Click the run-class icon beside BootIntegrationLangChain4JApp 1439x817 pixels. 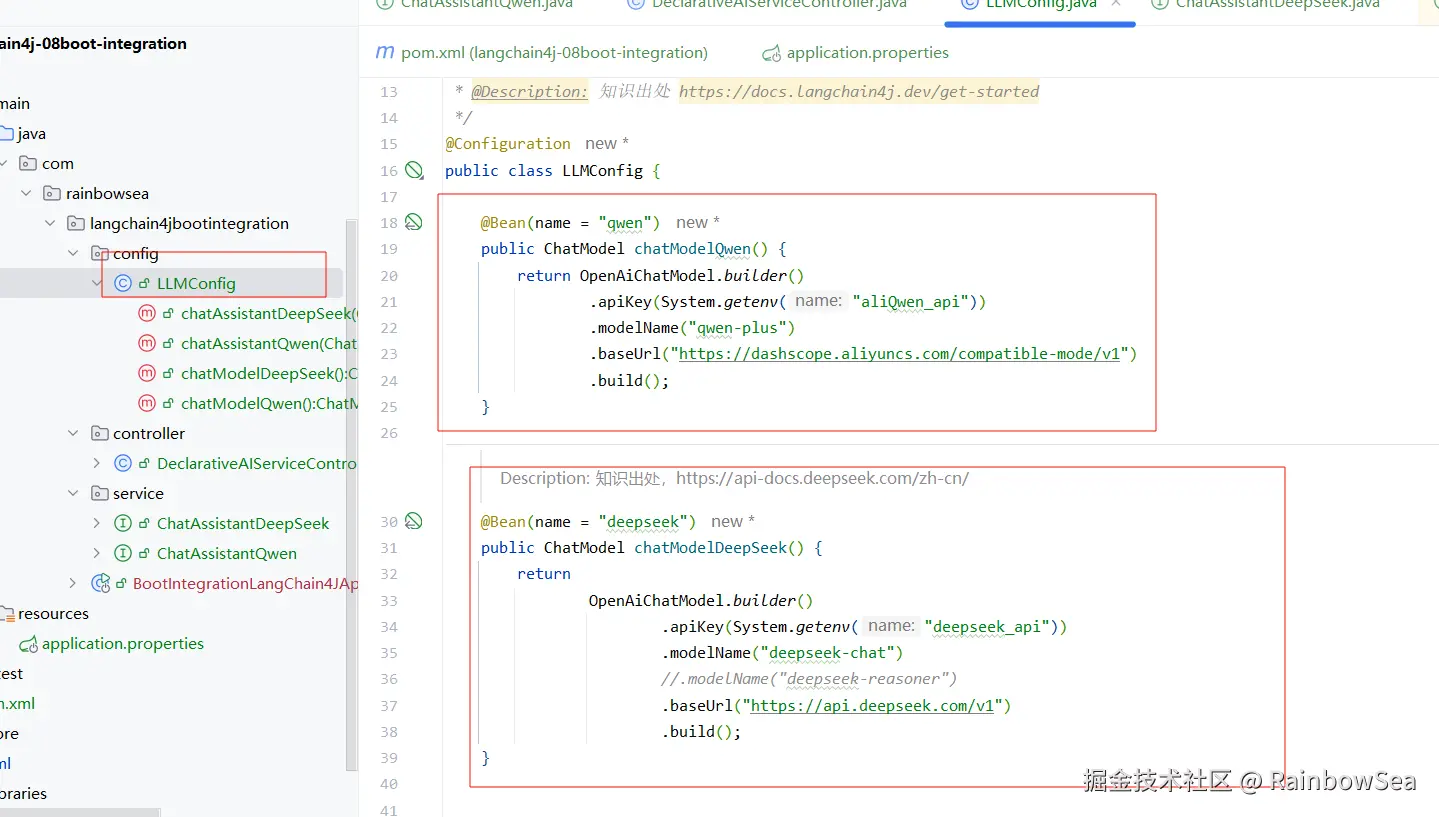(100, 583)
